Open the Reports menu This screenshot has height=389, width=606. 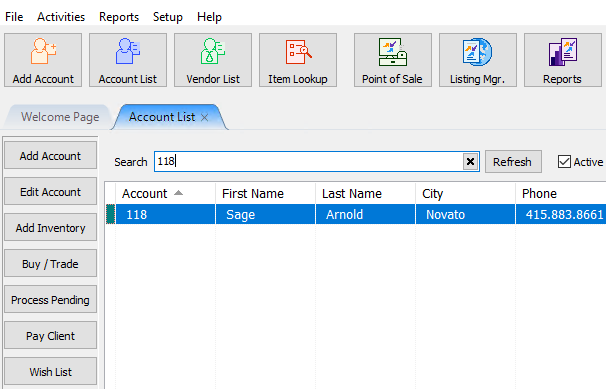click(119, 17)
